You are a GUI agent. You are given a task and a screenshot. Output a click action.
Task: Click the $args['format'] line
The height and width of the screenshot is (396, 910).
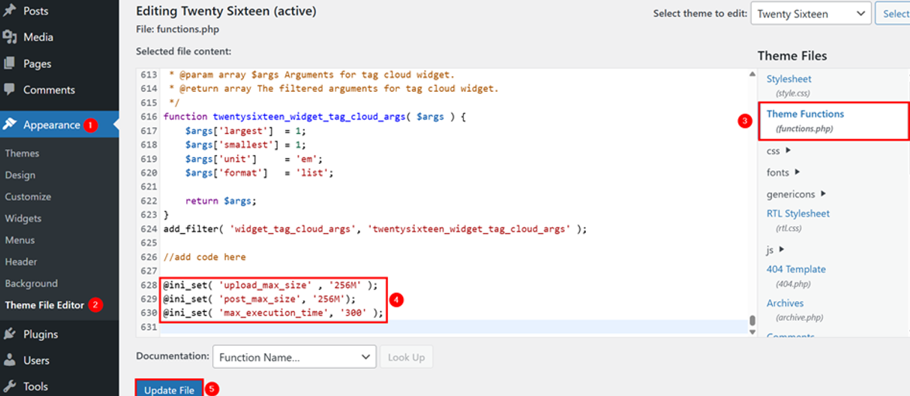[259, 173]
